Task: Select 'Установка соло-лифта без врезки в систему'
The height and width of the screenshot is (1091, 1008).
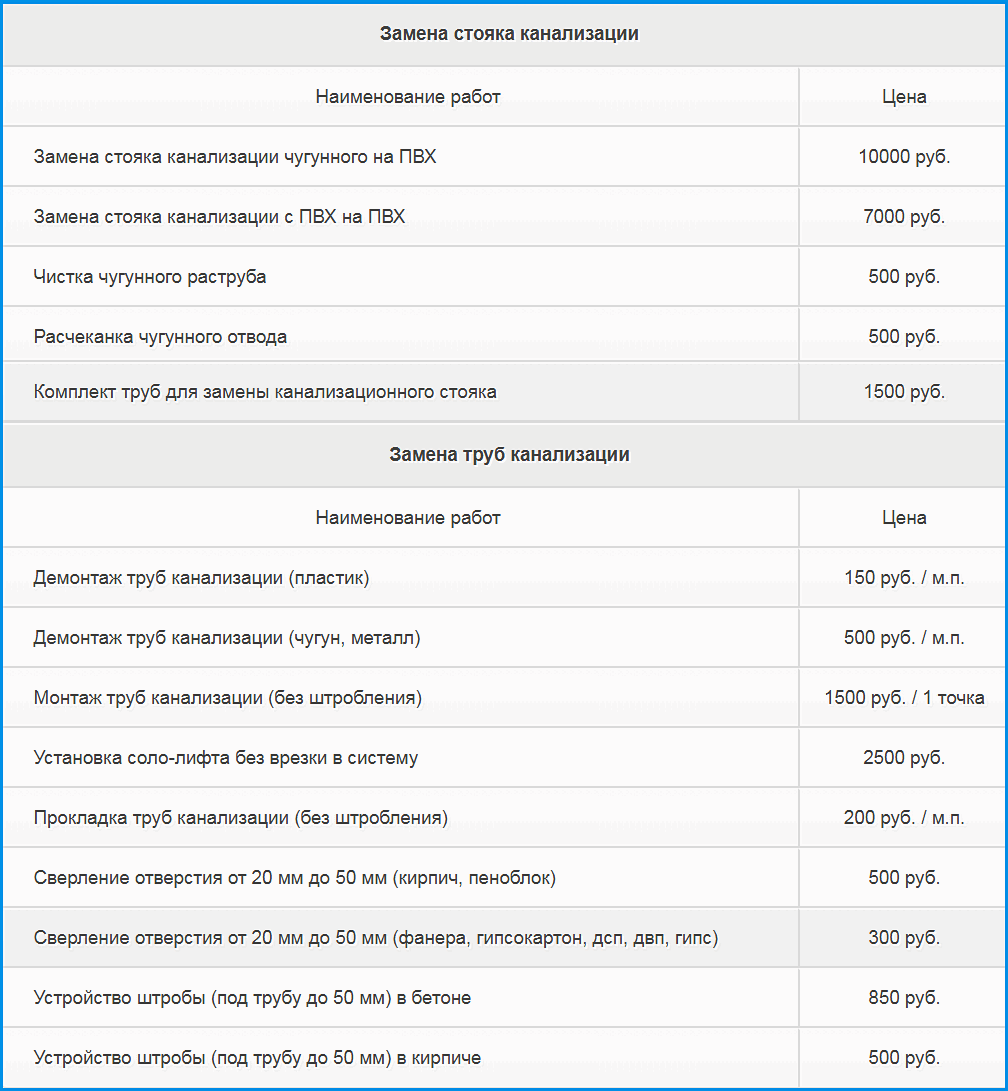Action: point(226,758)
